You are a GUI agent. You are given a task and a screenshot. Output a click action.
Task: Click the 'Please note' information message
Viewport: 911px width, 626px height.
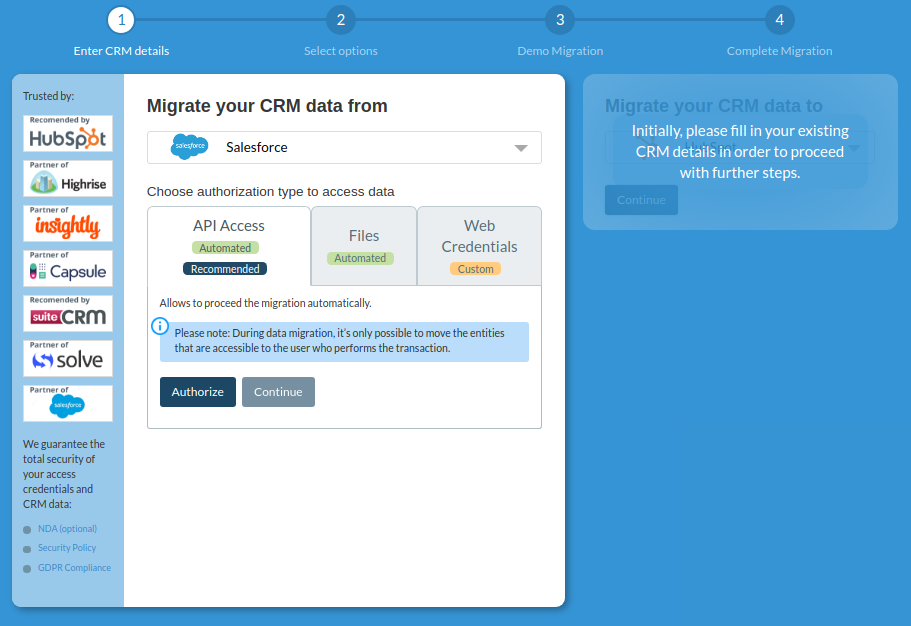(345, 342)
